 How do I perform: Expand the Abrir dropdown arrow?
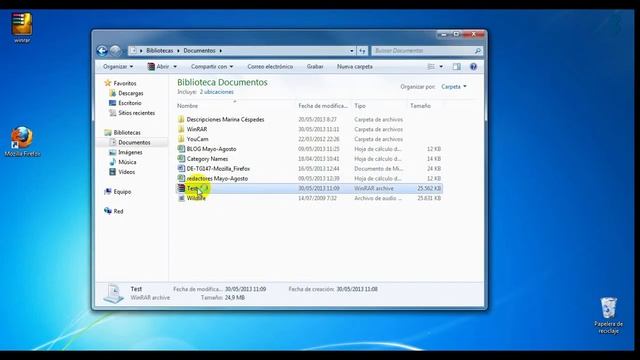click(x=175, y=67)
